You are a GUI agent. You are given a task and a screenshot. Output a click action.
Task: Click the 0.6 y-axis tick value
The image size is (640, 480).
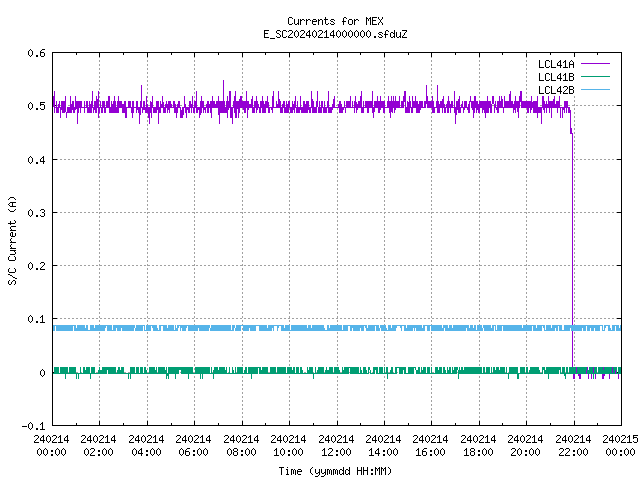pos(36,53)
